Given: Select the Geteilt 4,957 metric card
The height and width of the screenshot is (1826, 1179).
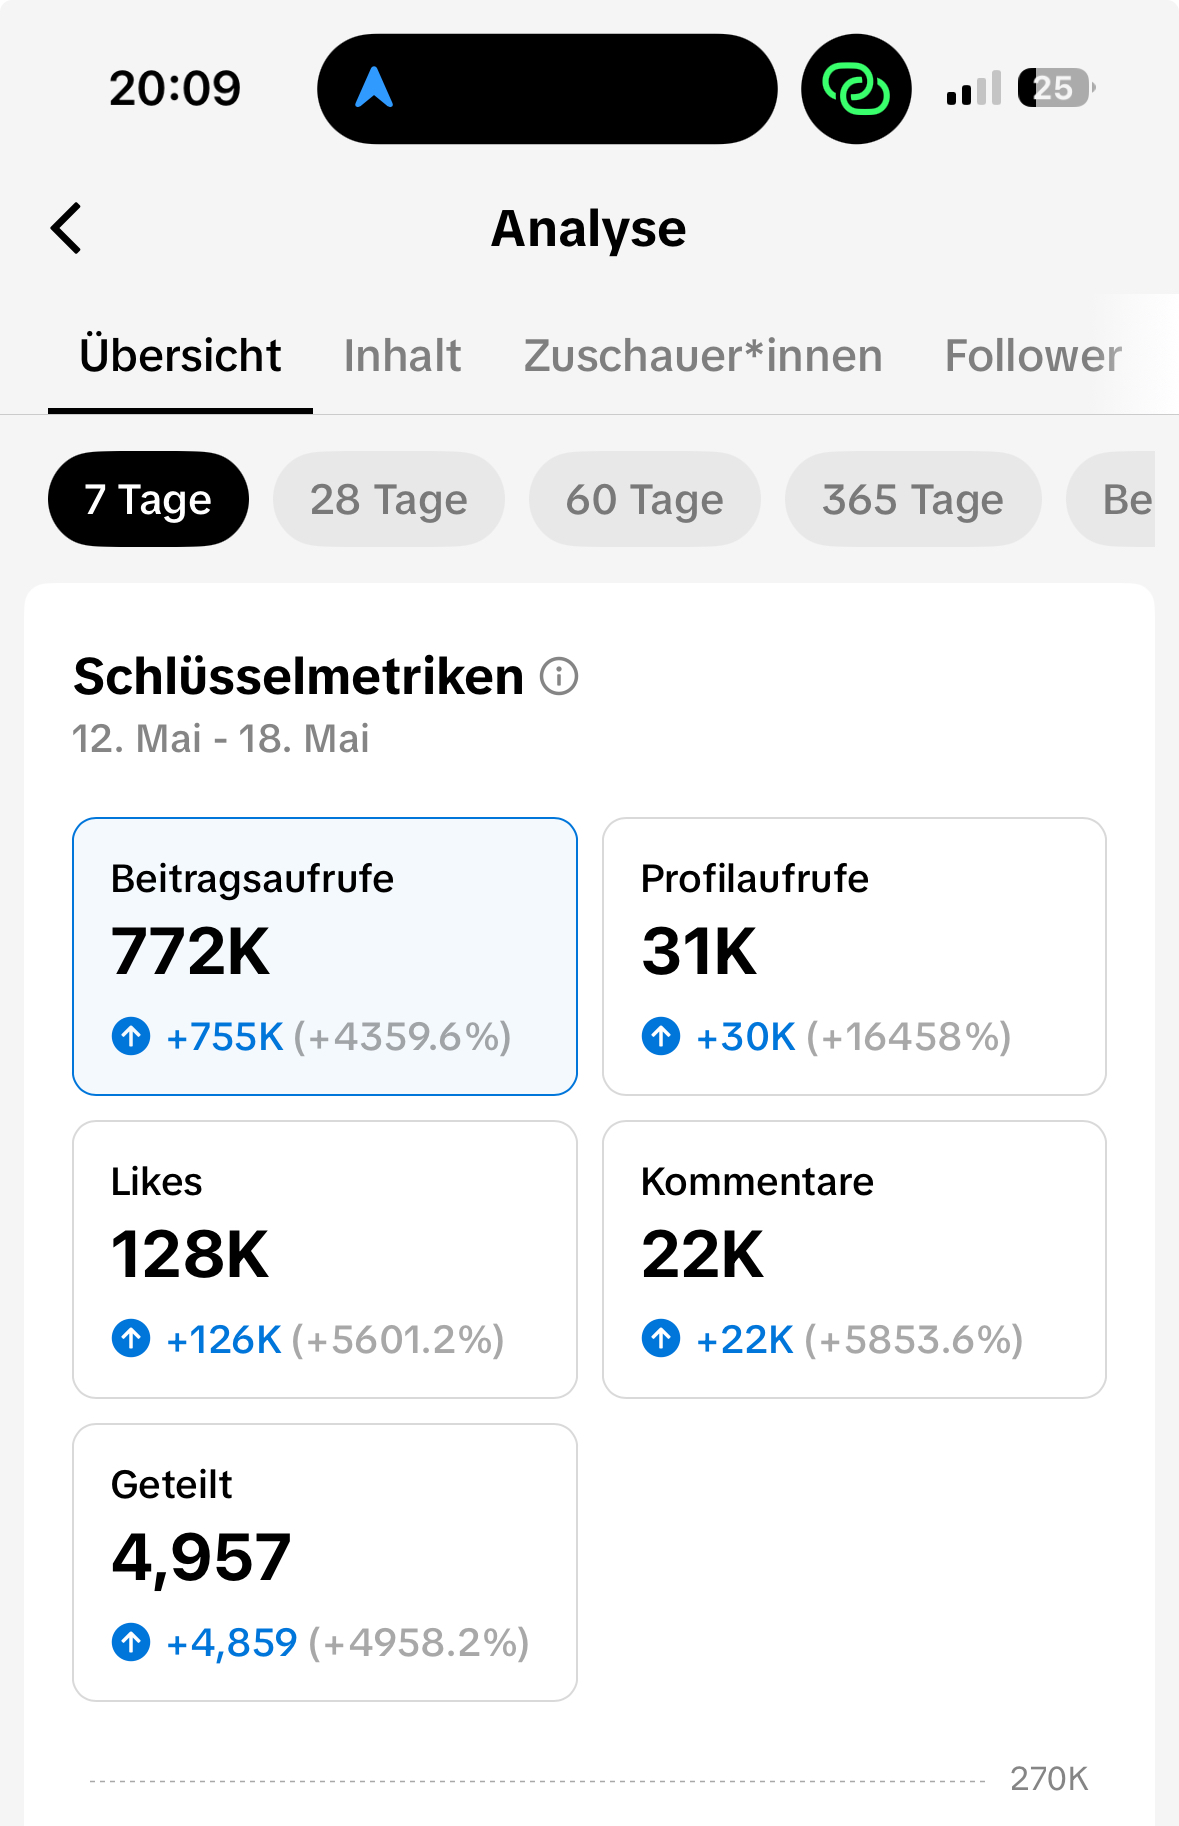Looking at the screenshot, I should [x=324, y=1561].
